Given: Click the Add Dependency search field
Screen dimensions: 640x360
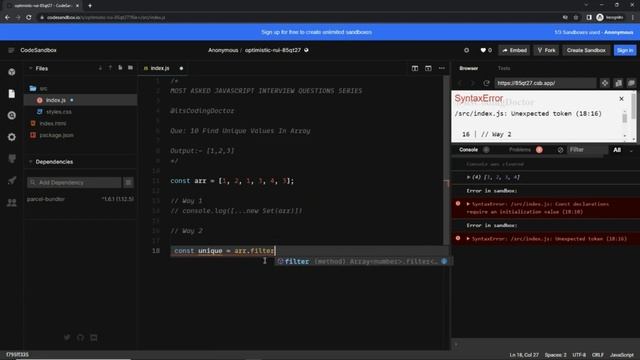Looking at the screenshot, I should [74, 182].
